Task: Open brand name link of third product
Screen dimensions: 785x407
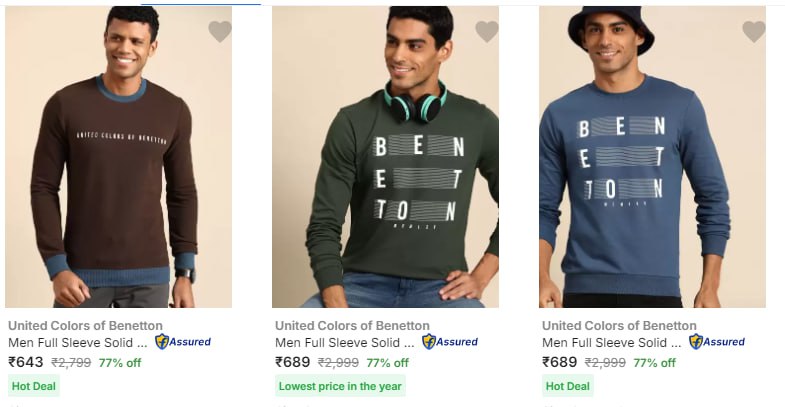Action: tap(619, 325)
